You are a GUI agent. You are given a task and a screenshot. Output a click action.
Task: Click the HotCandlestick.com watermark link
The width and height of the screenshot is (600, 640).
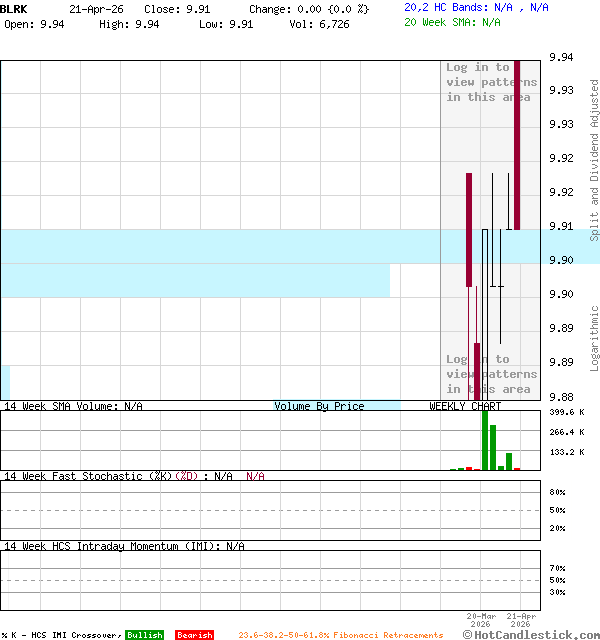pos(532,634)
